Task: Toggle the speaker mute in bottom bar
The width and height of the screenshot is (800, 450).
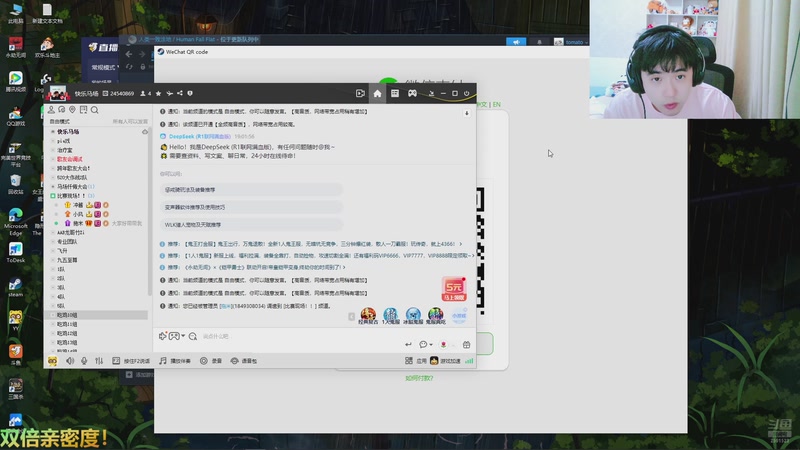Action: pyautogui.click(x=70, y=361)
